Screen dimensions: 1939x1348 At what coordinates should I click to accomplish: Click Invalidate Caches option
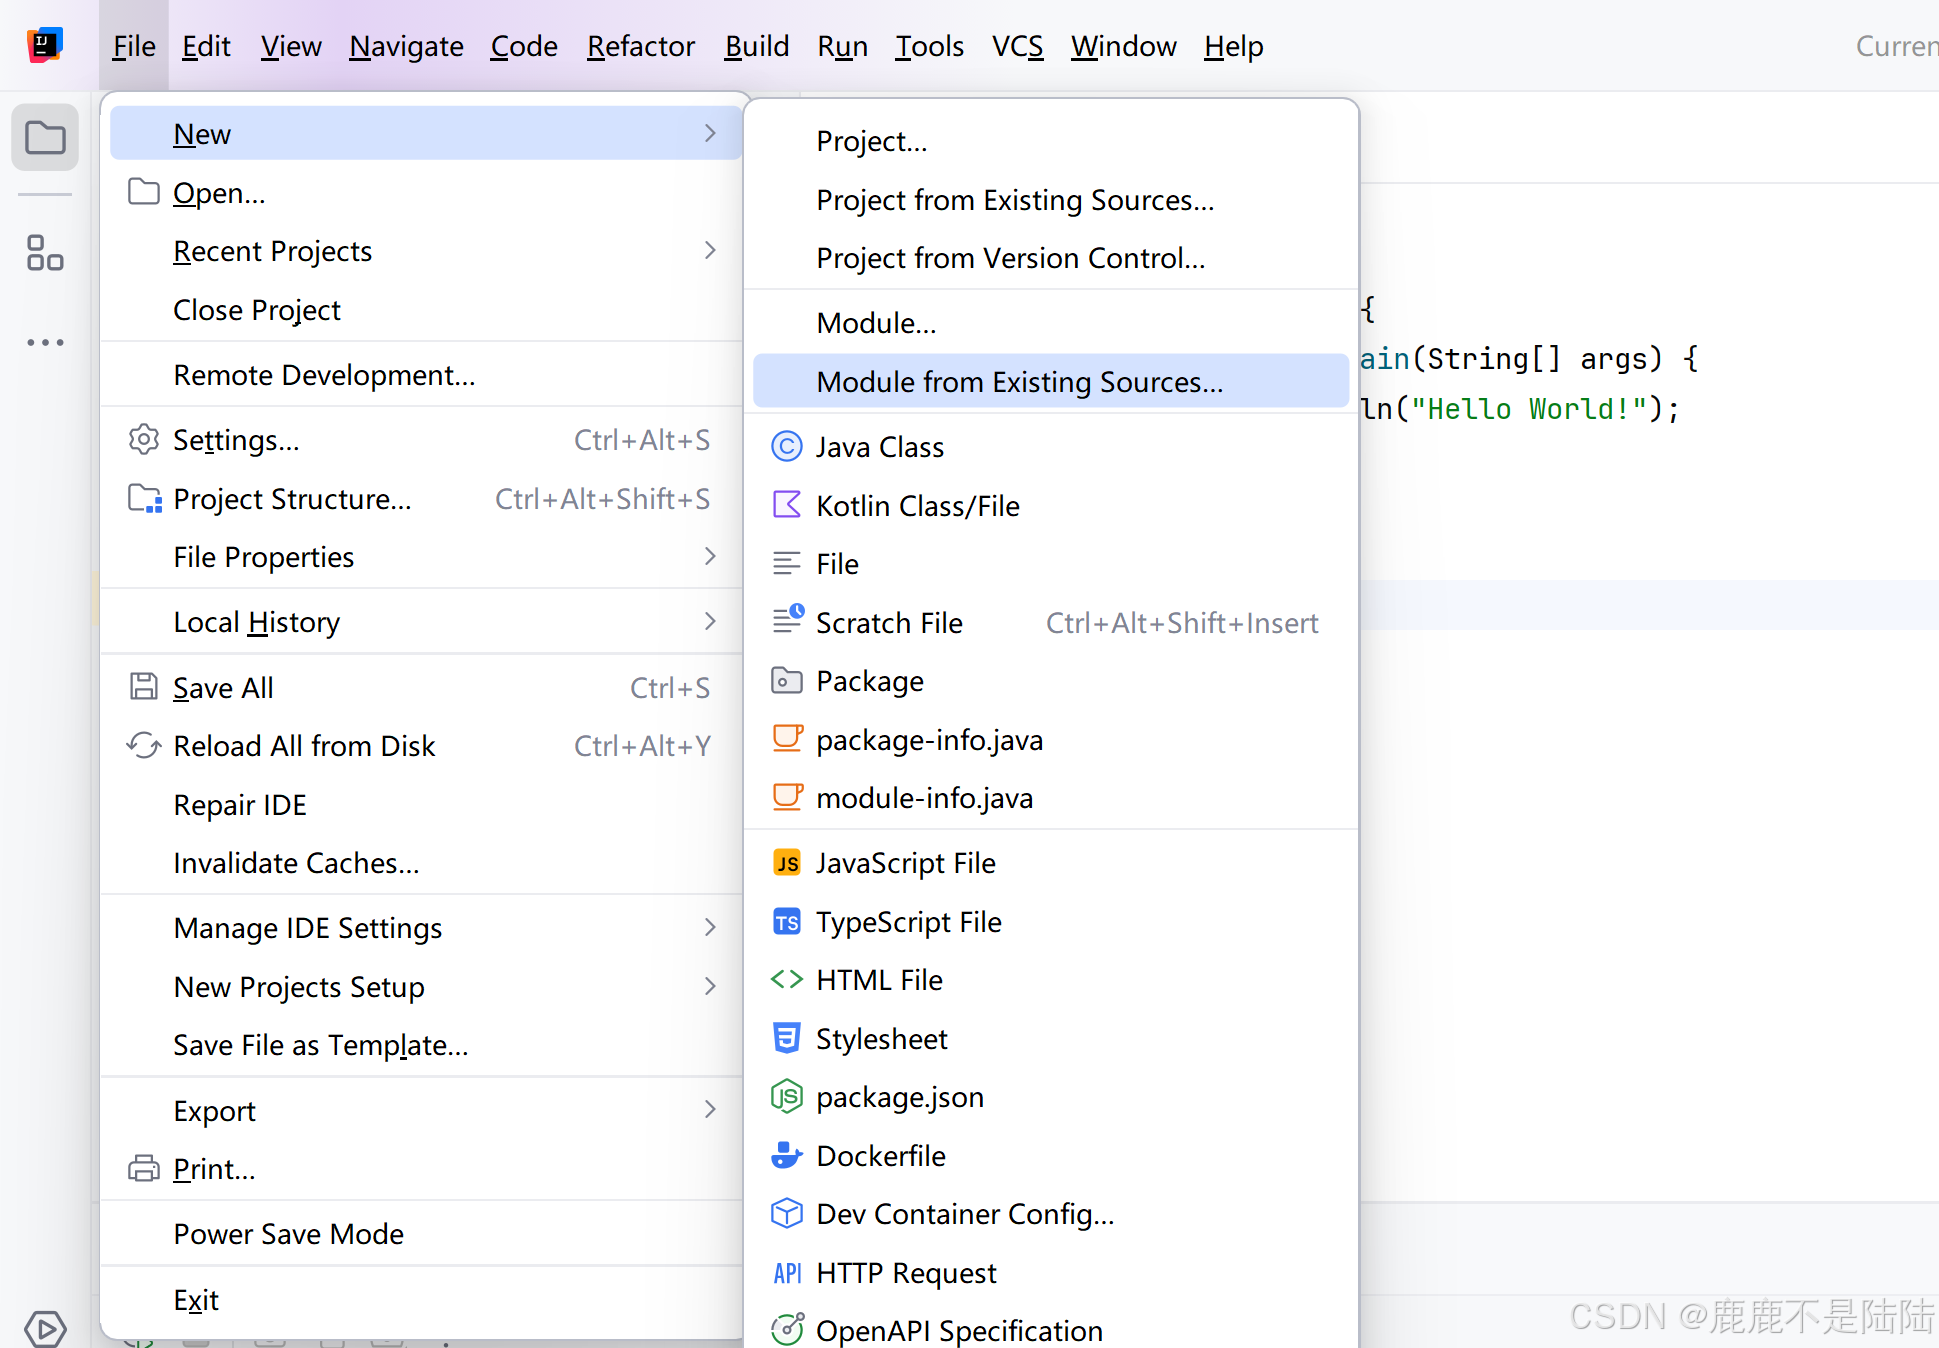tap(296, 863)
